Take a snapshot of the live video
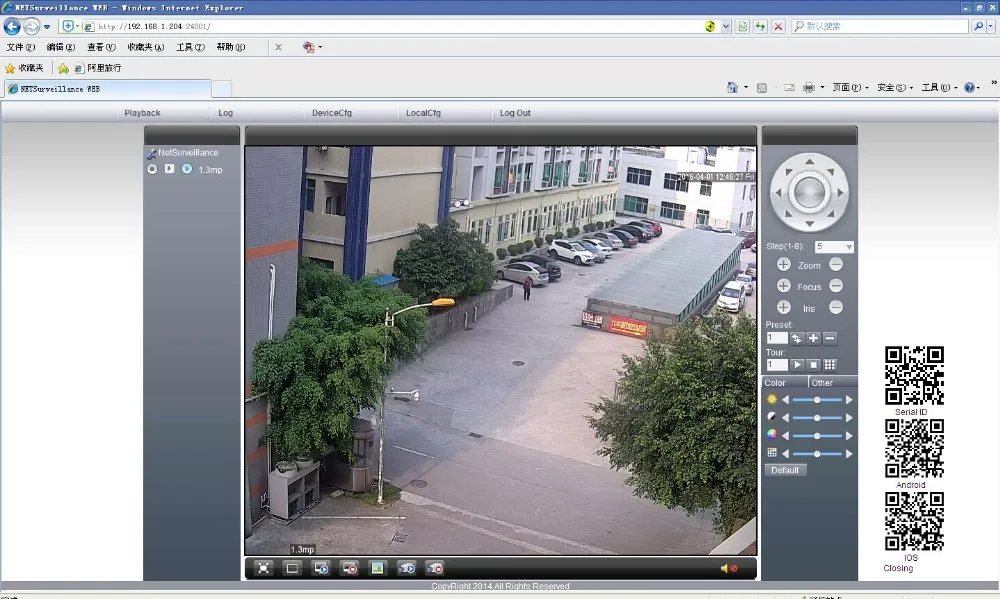Screen dimensions: 1000x599 pos(378,568)
